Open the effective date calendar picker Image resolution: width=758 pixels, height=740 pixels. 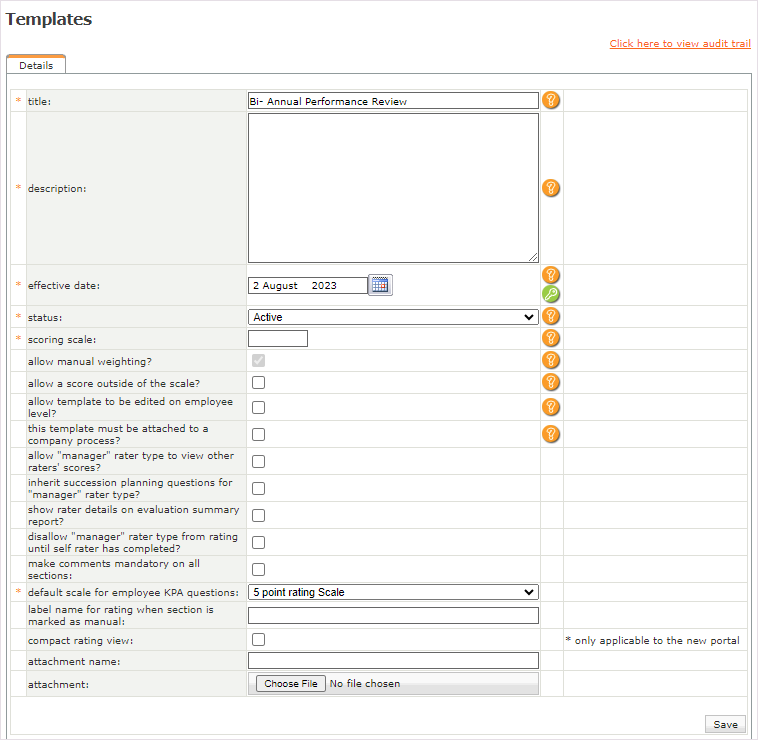click(x=380, y=285)
